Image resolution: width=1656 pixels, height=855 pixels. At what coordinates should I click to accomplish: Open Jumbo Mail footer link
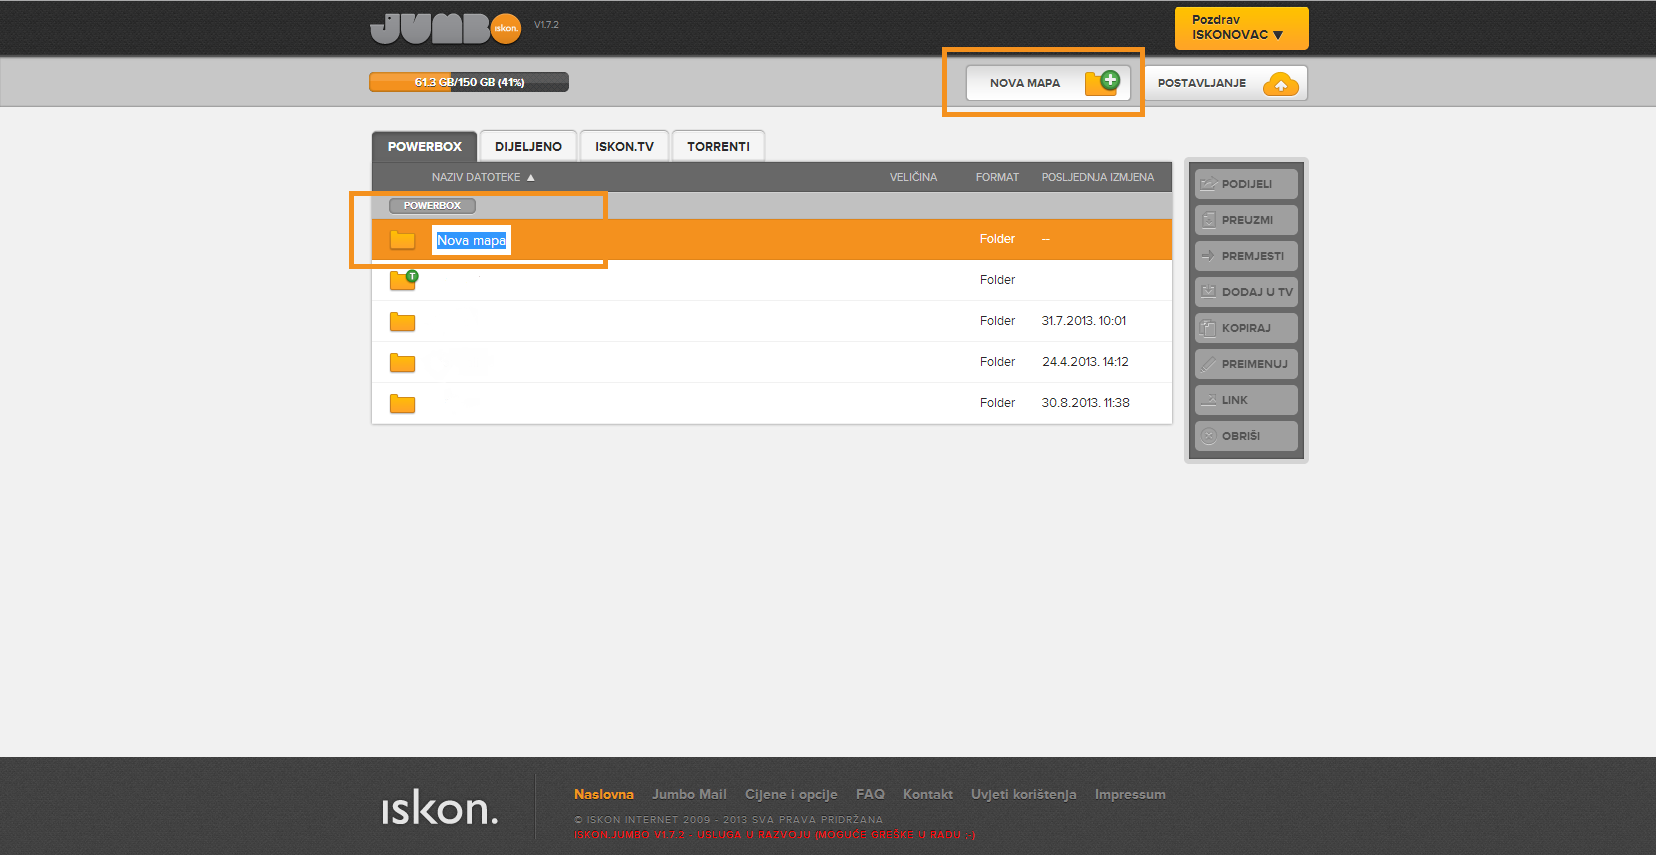pos(689,794)
